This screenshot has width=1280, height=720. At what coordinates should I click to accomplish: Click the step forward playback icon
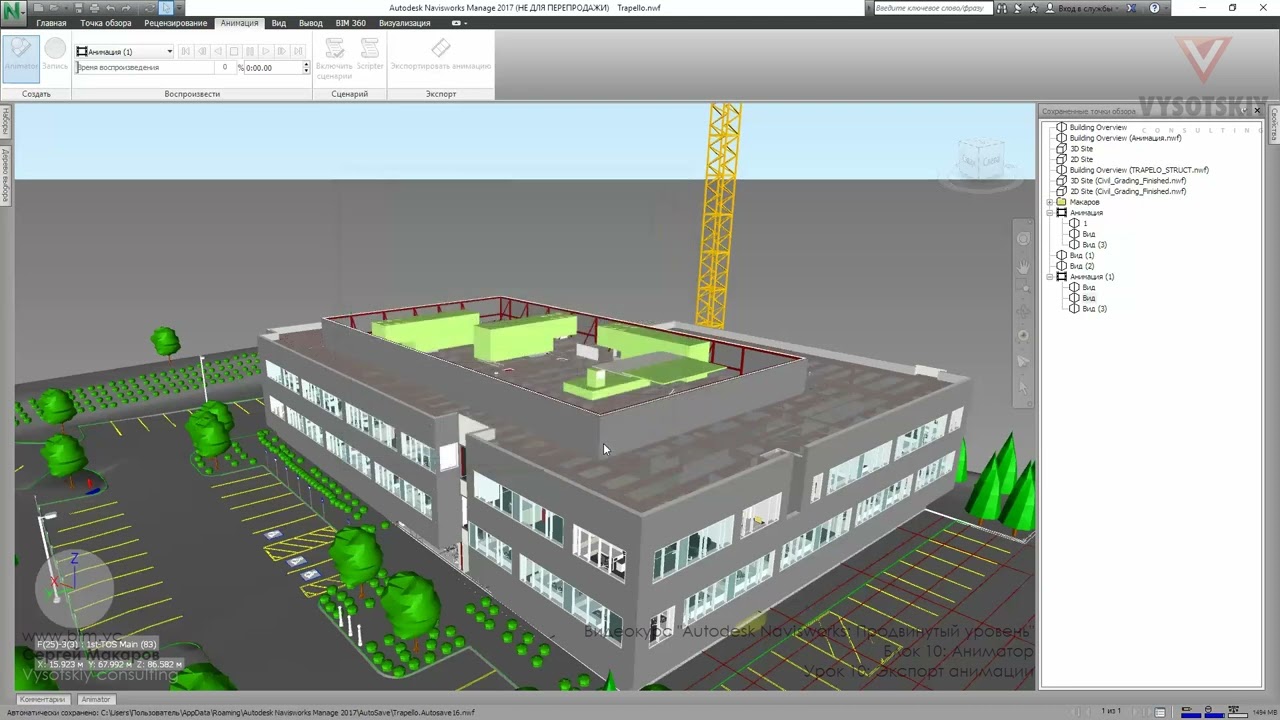point(281,51)
